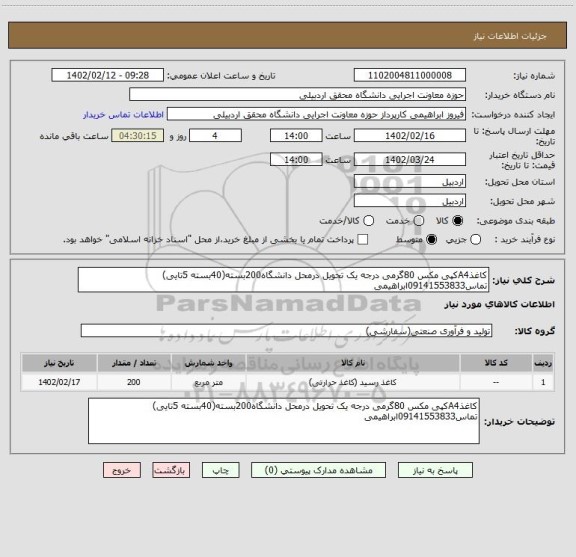Click quantity cell showing 200
The width and height of the screenshot is (576, 557).
tap(134, 382)
